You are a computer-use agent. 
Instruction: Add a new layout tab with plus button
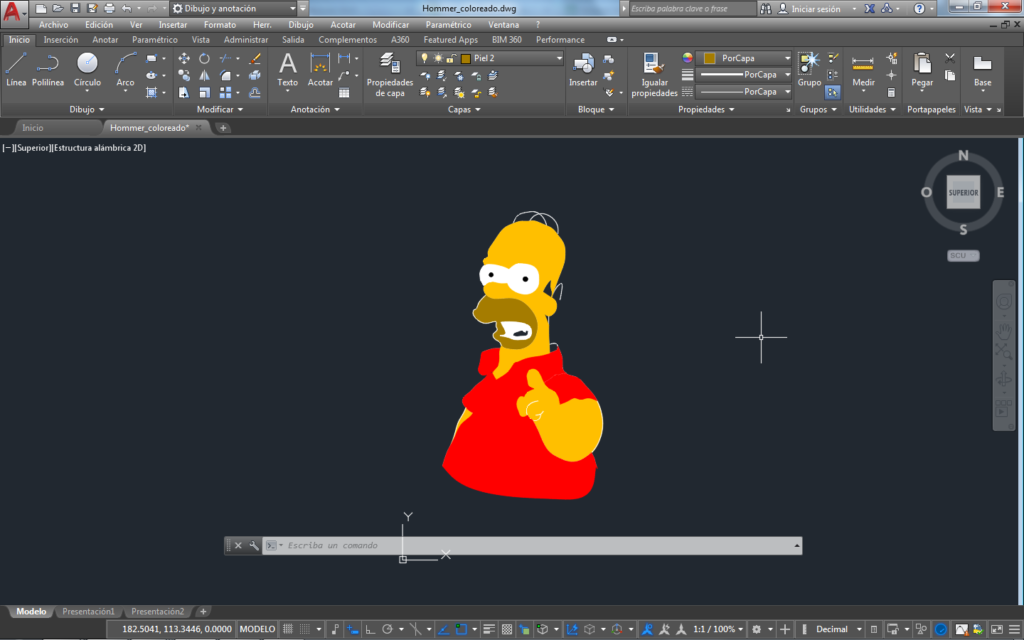point(203,611)
